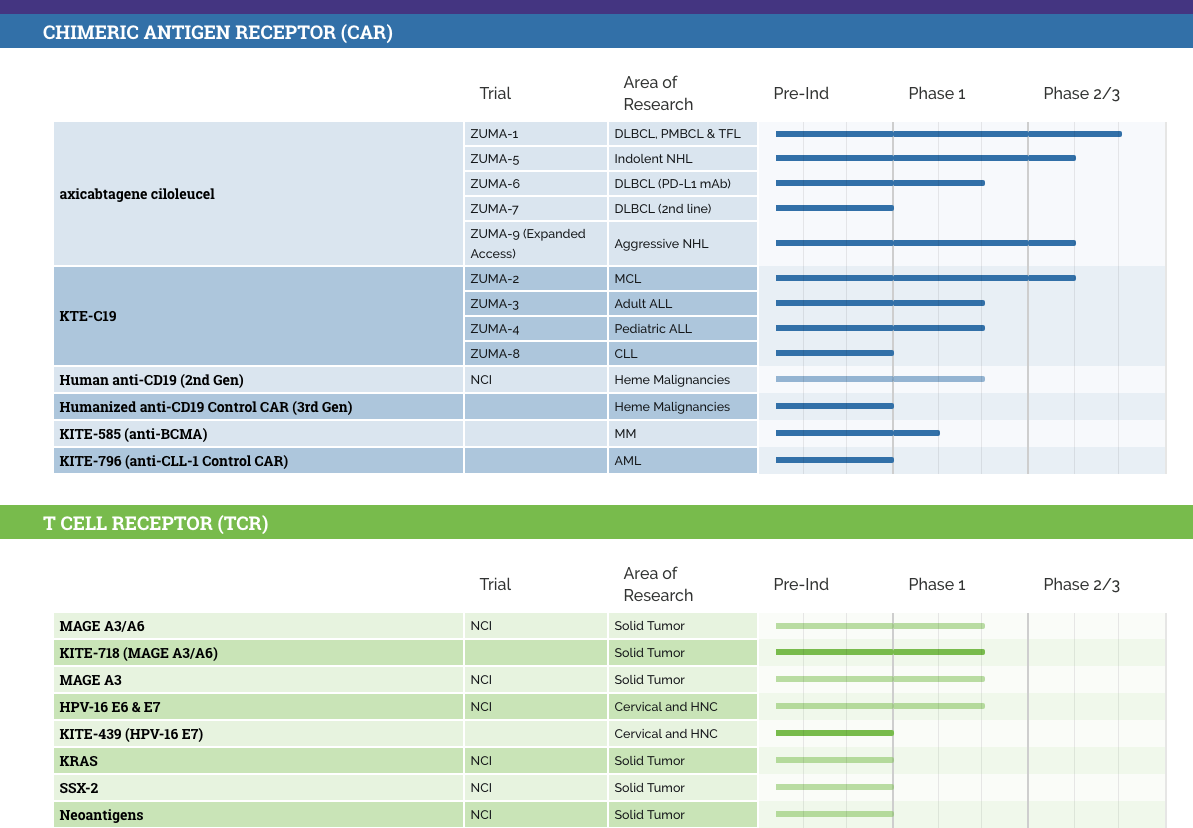Click the ZUMA-9 (Expanded Access) cell
This screenshot has height=828, width=1193.
pyautogui.click(x=536, y=244)
